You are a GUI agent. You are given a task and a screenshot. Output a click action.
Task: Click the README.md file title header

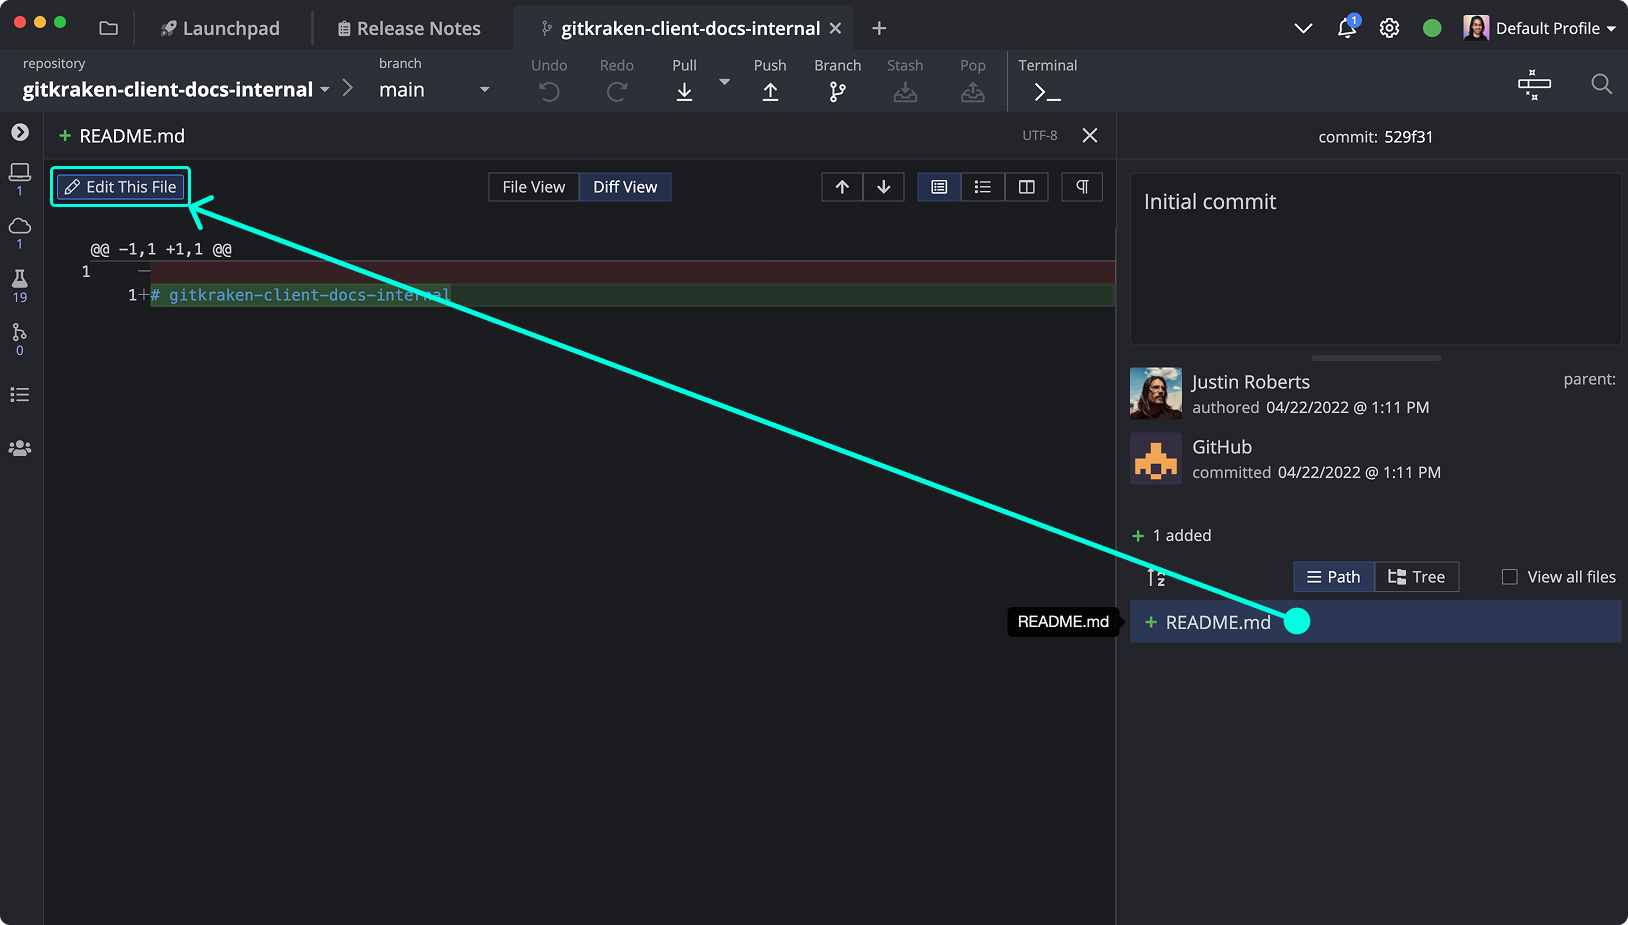tap(132, 136)
